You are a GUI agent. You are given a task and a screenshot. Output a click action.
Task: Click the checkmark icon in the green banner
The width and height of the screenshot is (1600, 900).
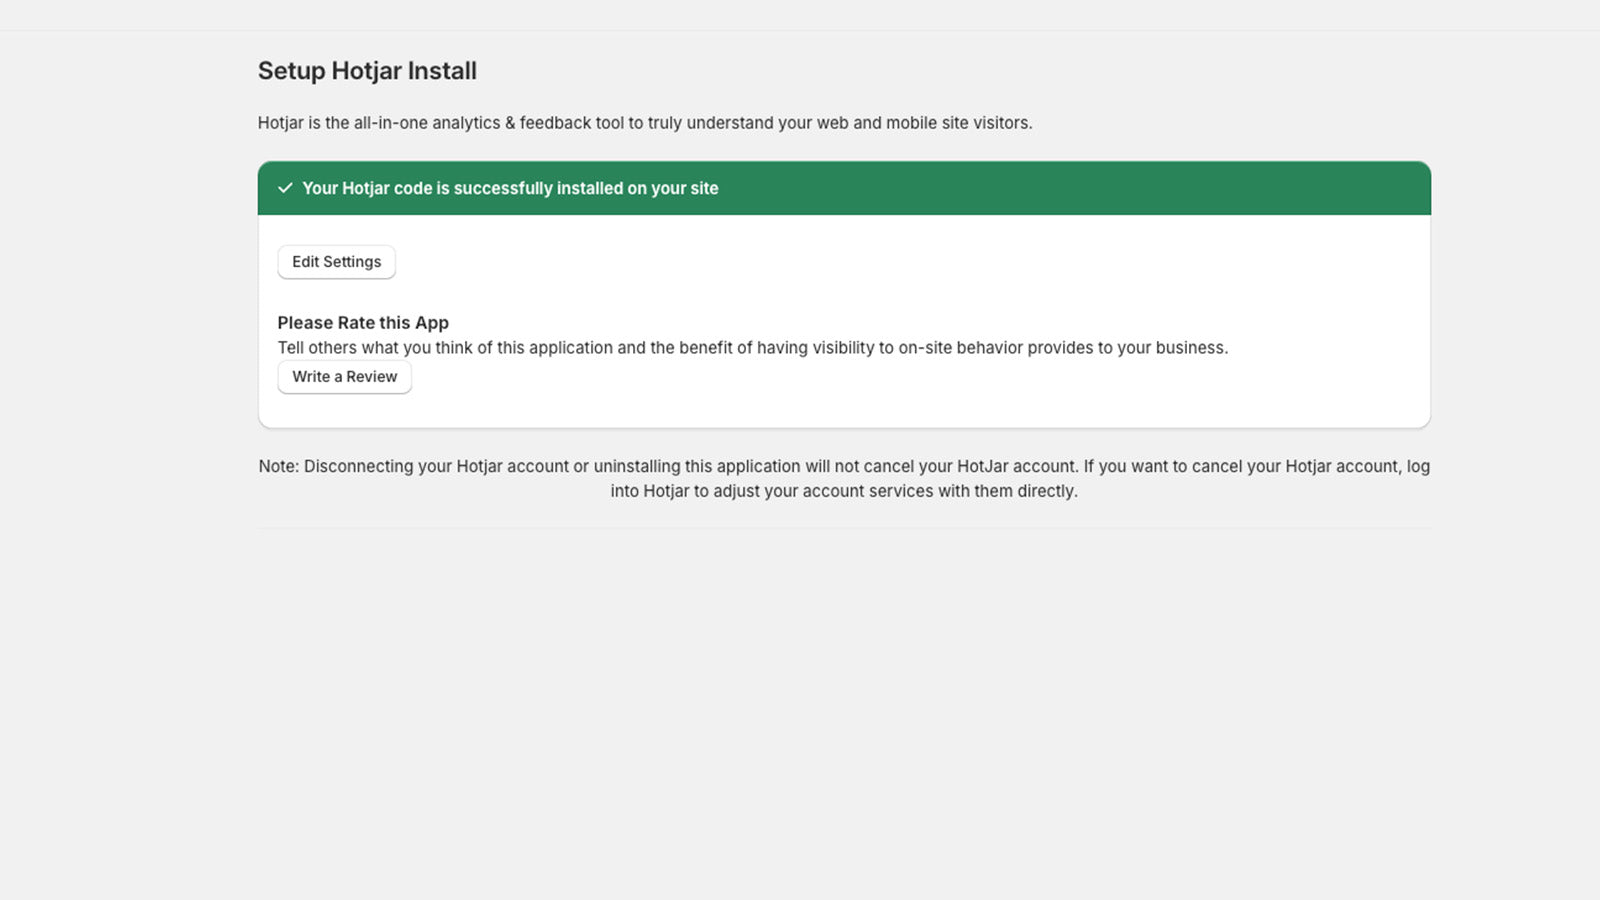(286, 188)
